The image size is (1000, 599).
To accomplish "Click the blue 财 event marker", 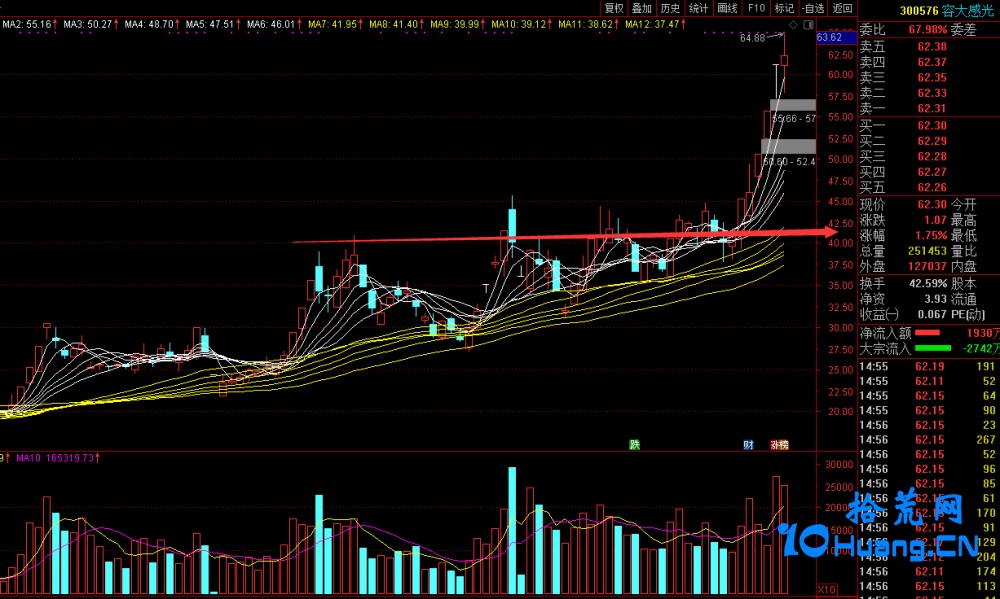I will 749,445.
